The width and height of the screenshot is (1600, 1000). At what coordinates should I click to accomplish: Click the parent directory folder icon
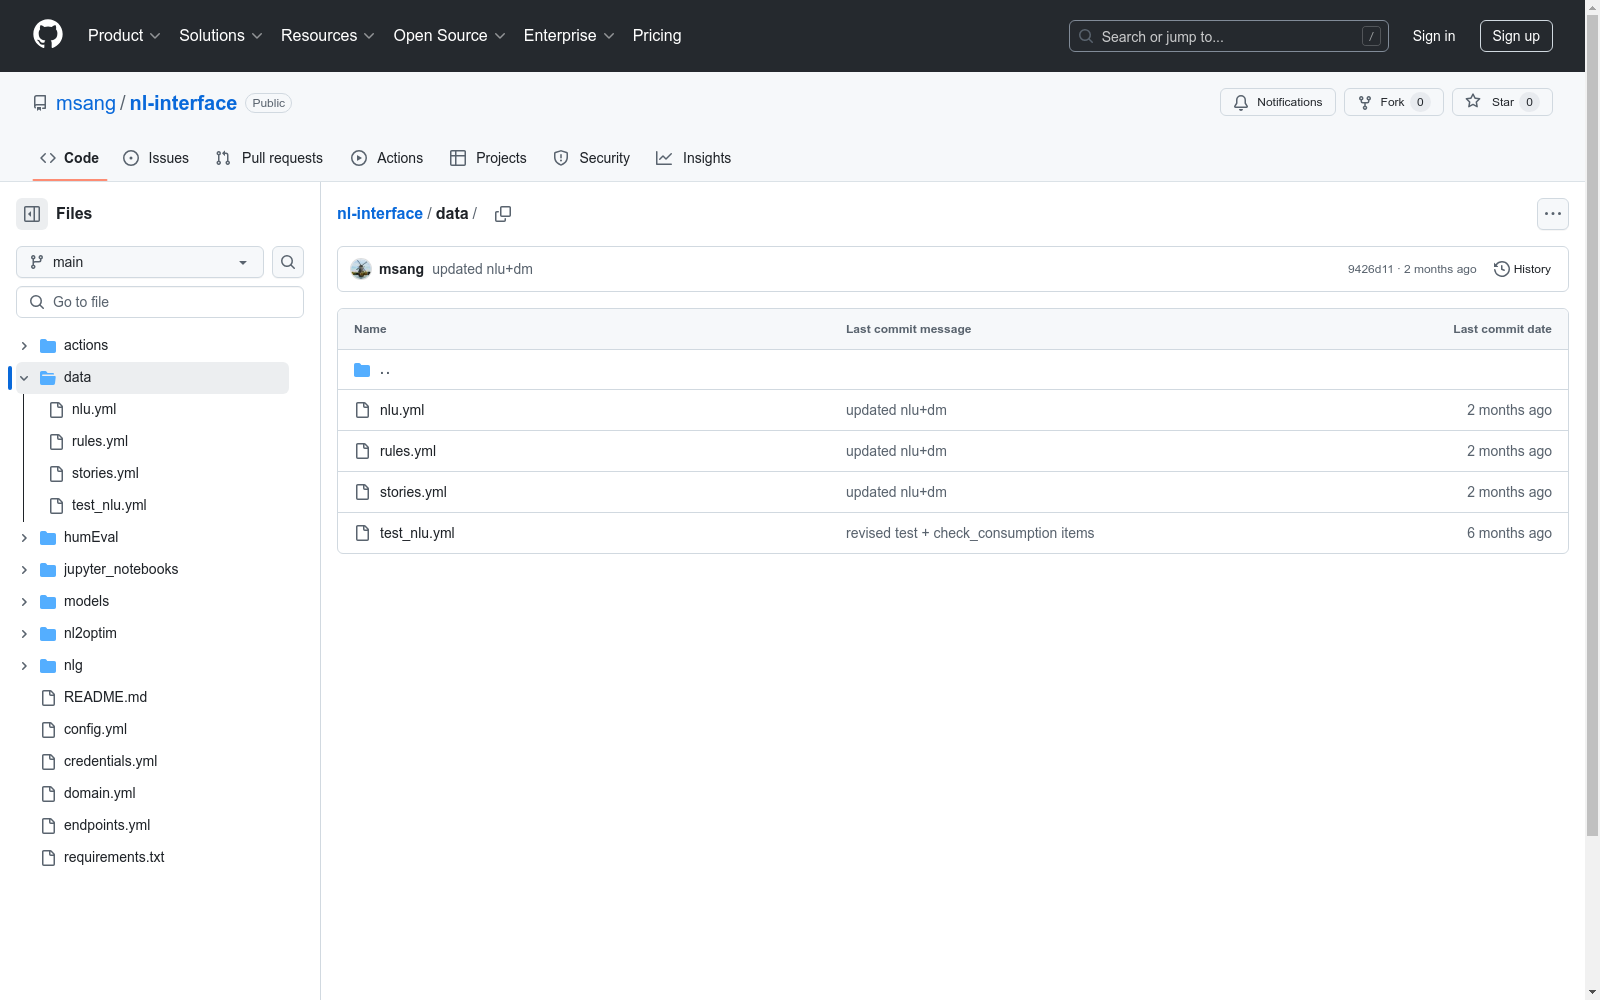pos(362,370)
